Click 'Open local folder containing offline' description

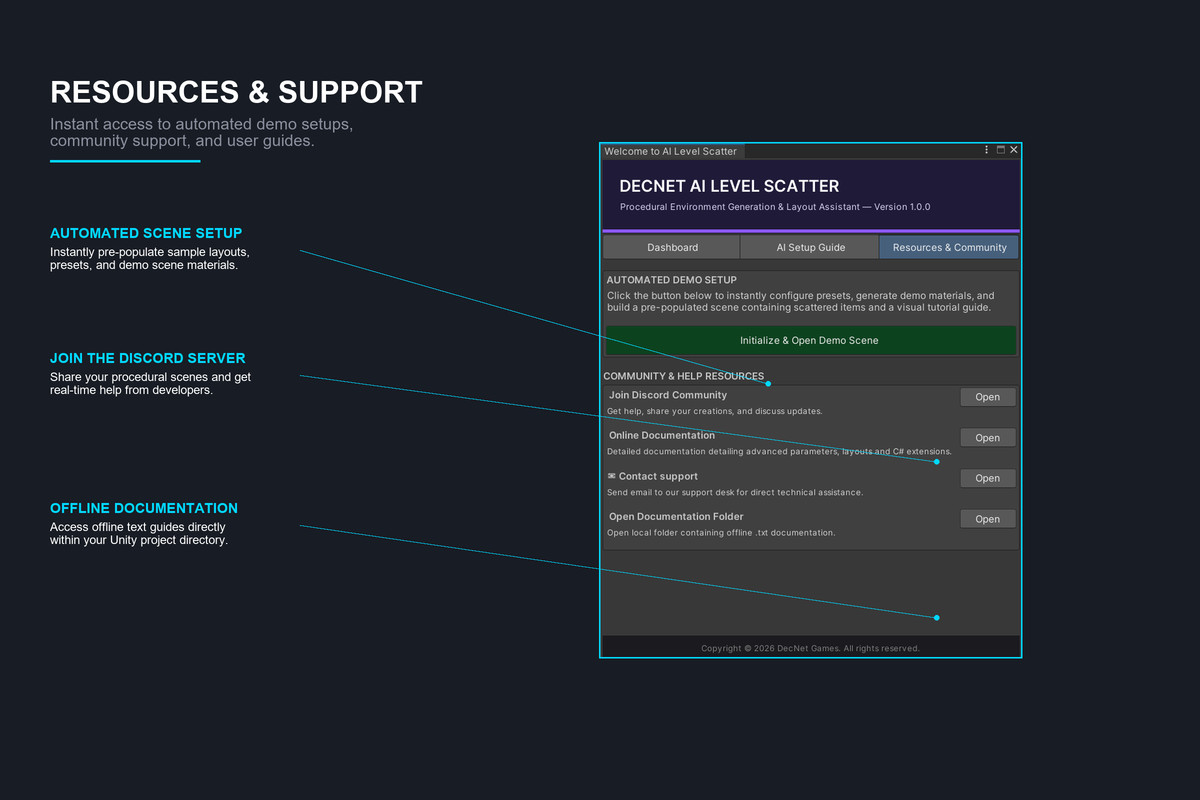tap(721, 532)
